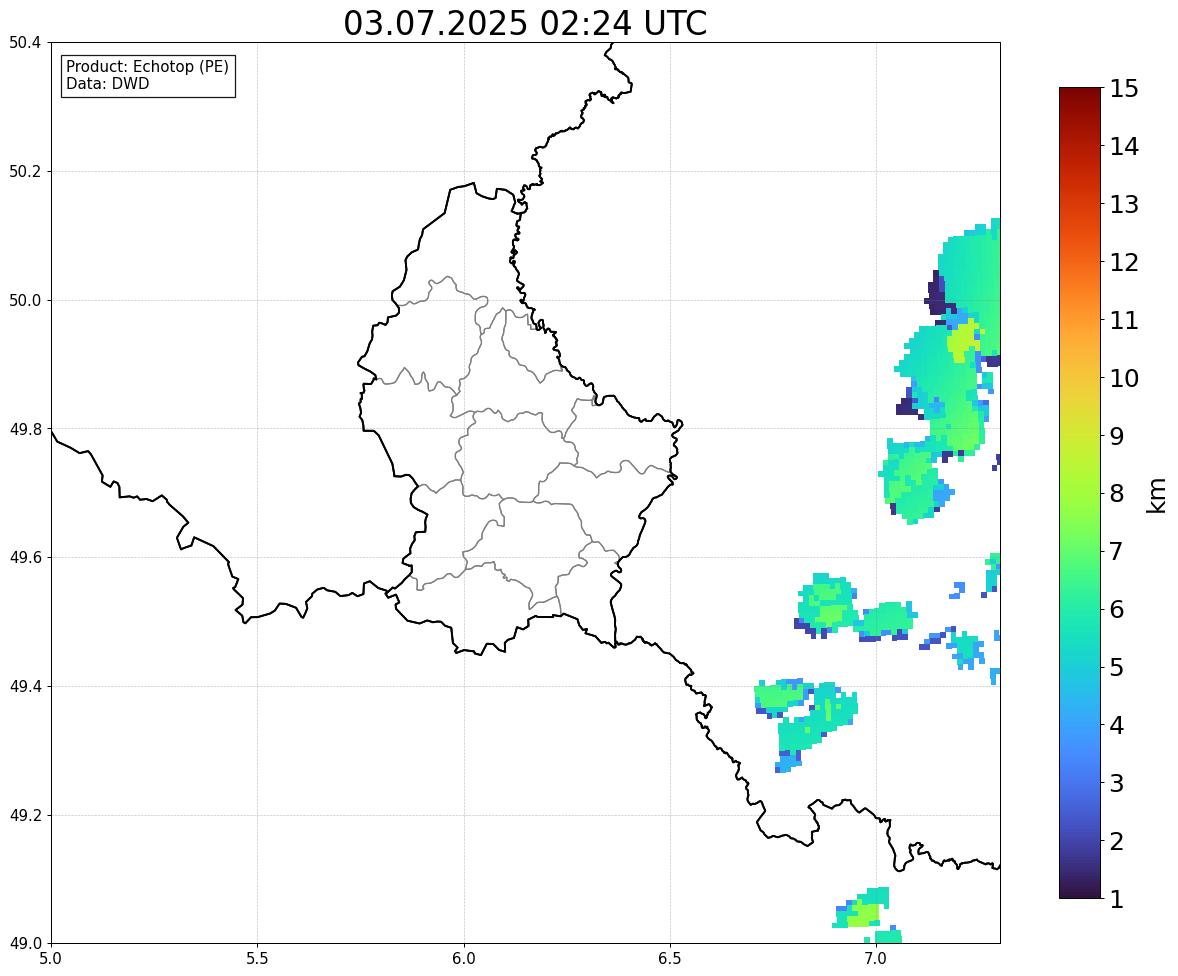This screenshot has width=1178, height=976.
Task: Click the longitude tick label '6.0'
Action: pos(464,959)
